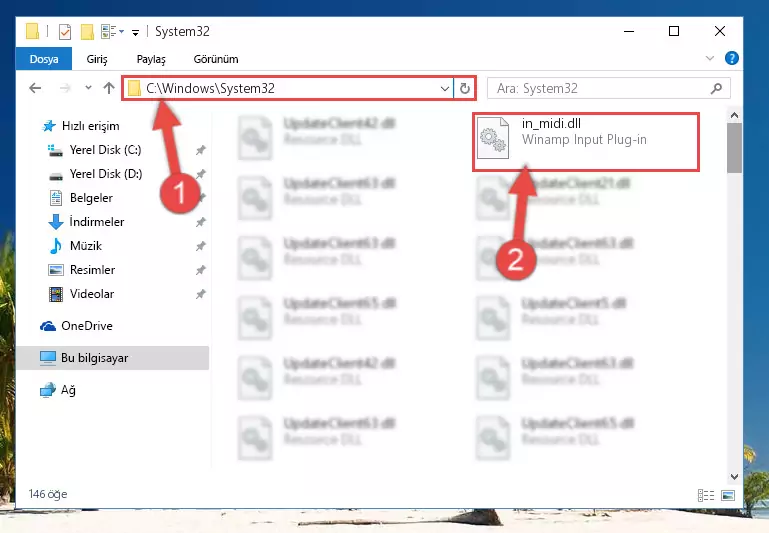This screenshot has height=533, width=769.
Task: Switch to large icons view in status bar
Action: coord(728,495)
